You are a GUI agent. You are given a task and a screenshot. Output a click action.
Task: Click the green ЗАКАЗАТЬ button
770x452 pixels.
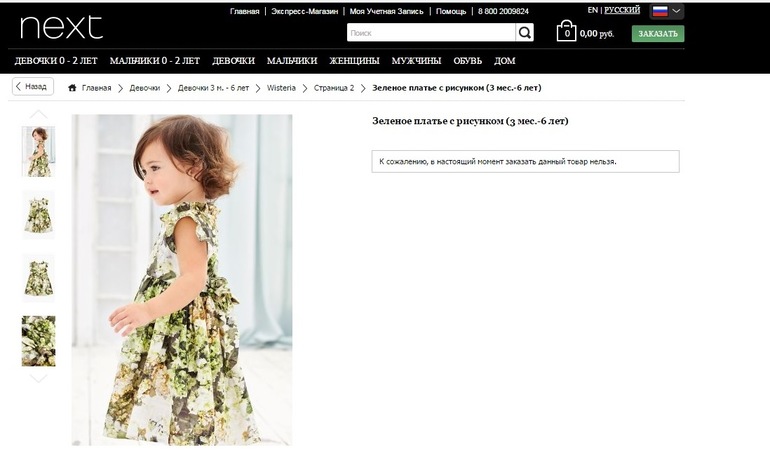point(657,33)
